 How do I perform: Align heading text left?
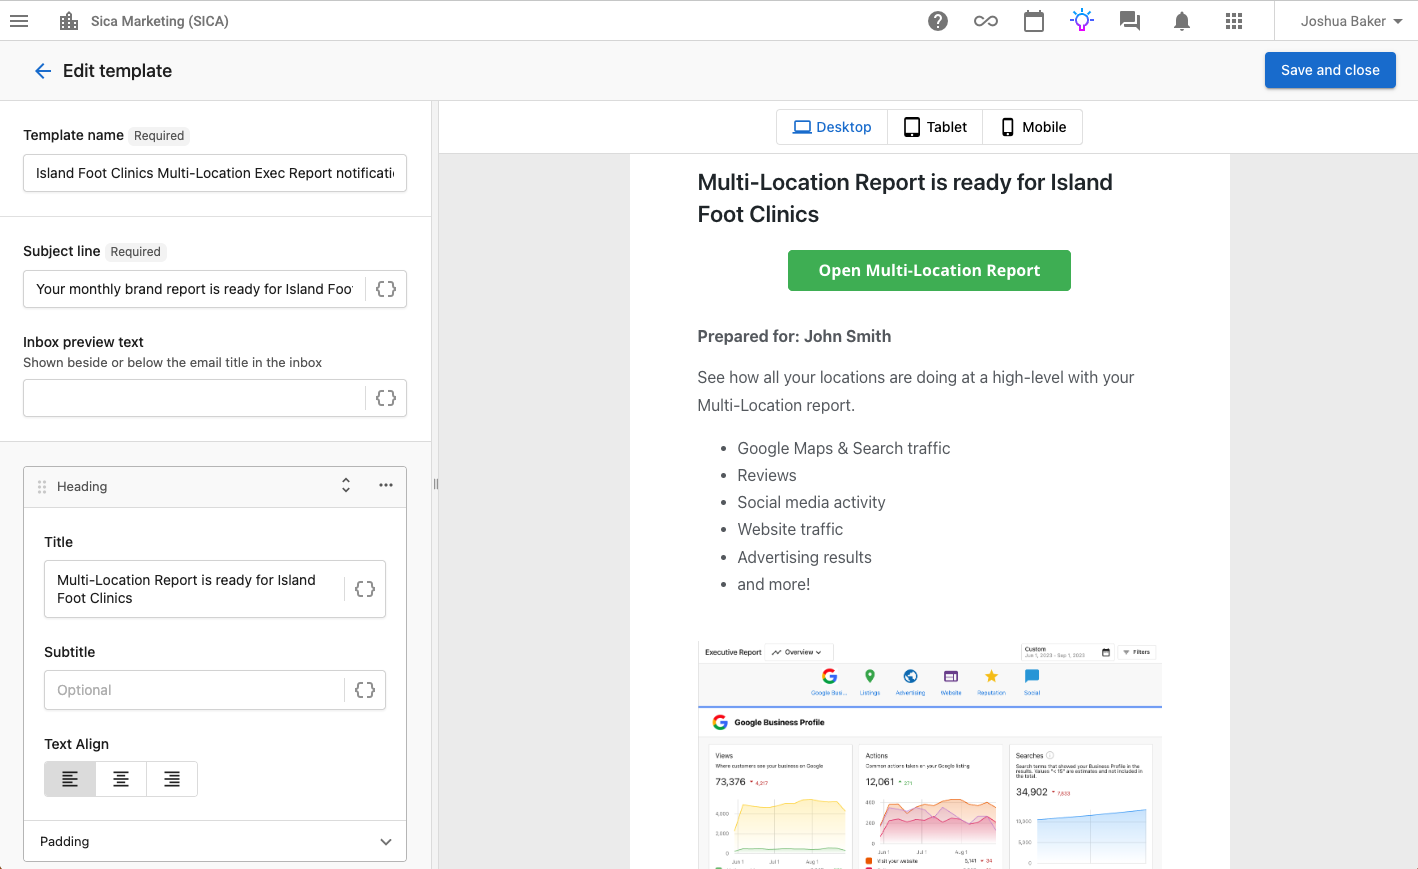pyautogui.click(x=70, y=779)
